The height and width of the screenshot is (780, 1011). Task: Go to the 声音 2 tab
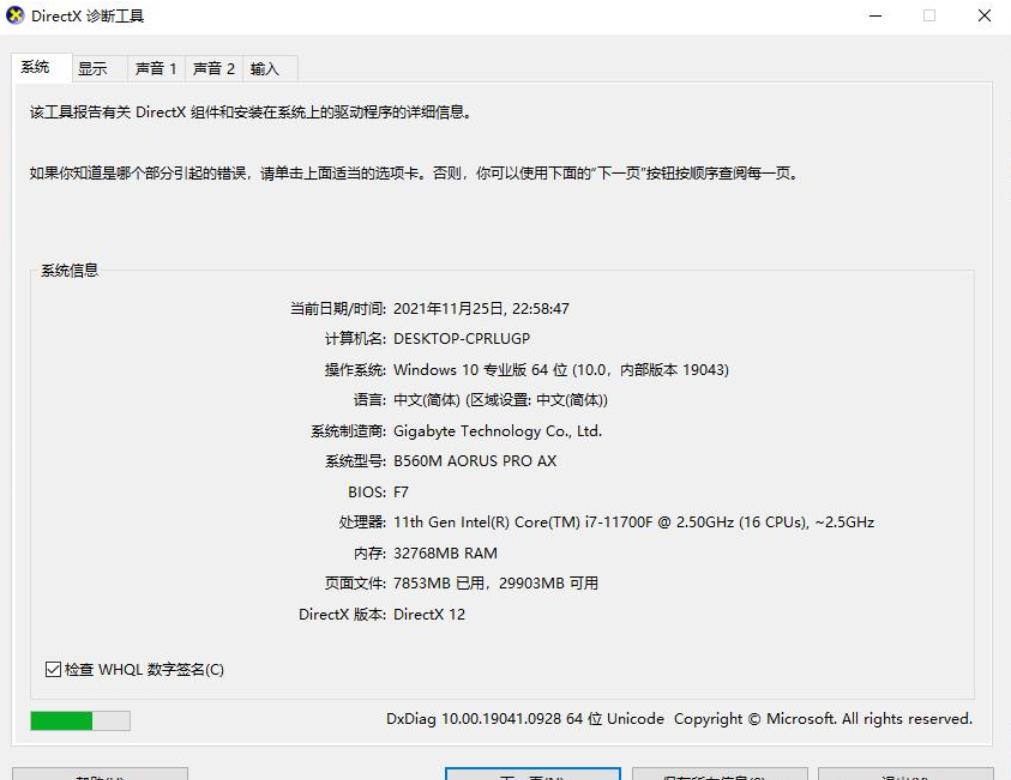point(214,69)
